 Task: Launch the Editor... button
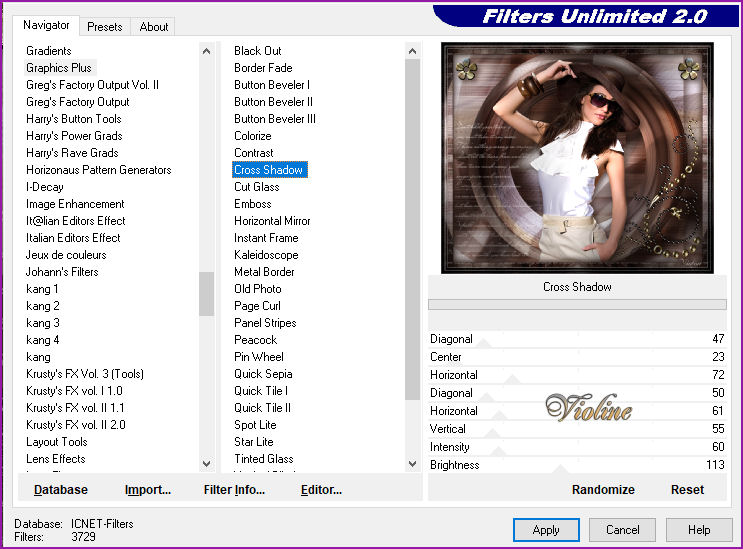coord(321,489)
